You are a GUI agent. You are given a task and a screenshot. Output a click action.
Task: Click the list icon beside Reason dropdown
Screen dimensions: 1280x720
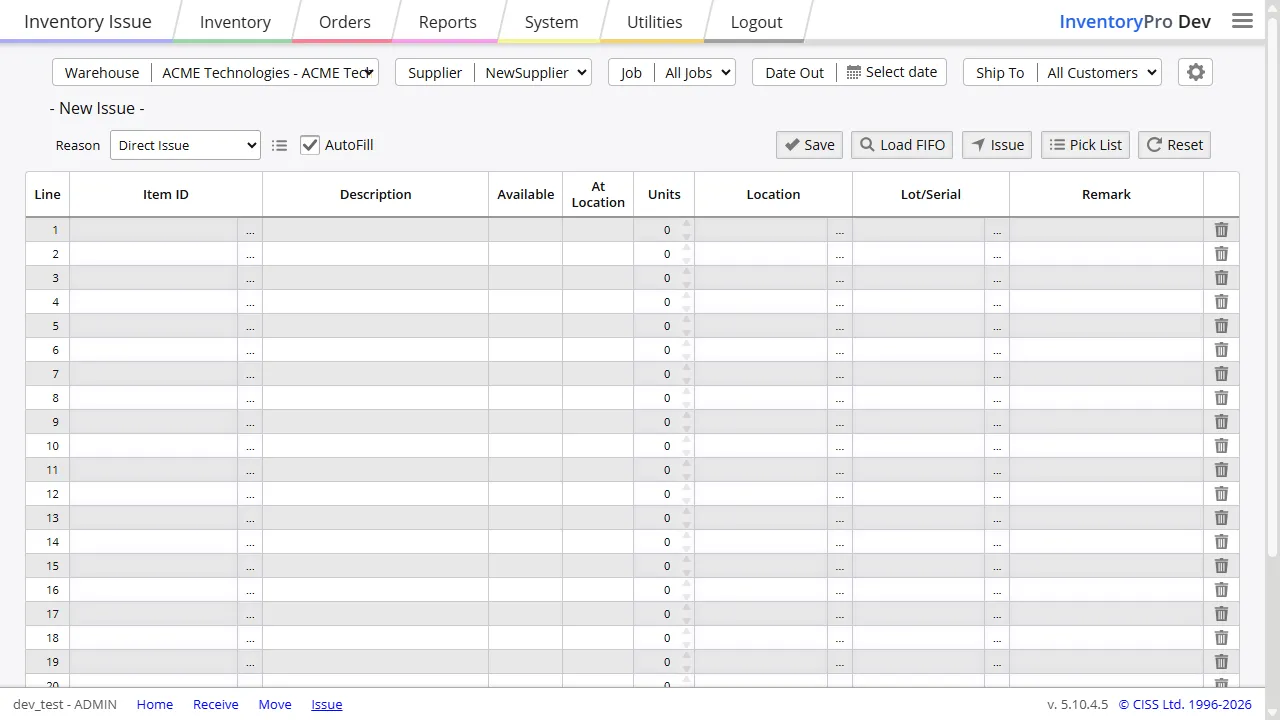[x=279, y=145]
